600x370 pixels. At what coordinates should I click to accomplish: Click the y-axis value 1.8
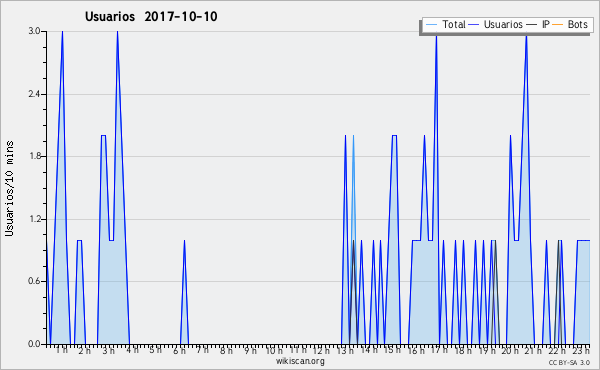click(35, 156)
